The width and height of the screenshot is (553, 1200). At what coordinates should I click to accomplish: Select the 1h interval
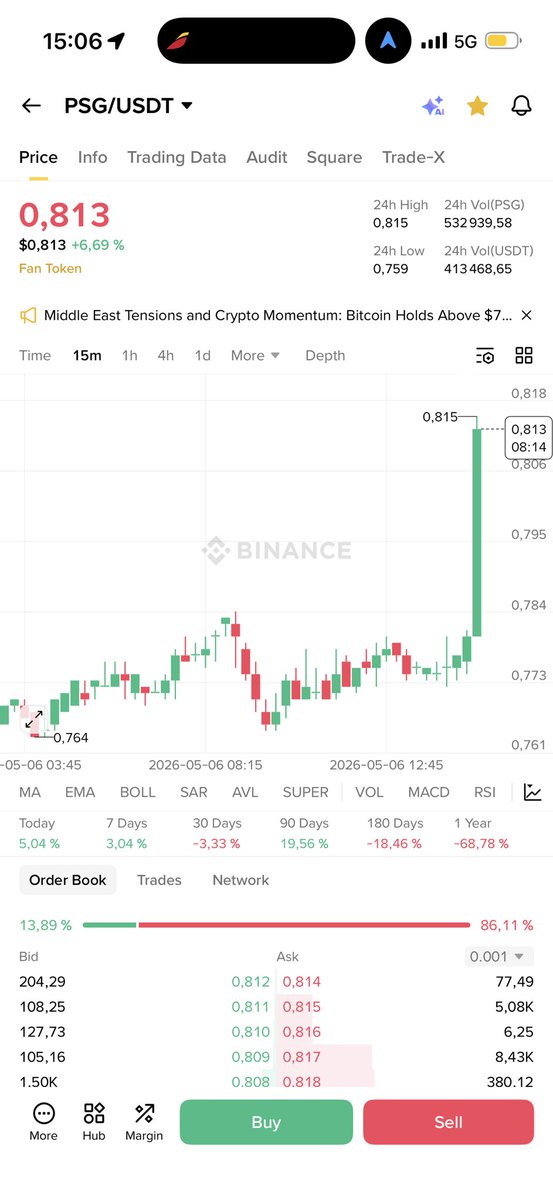pyautogui.click(x=130, y=355)
